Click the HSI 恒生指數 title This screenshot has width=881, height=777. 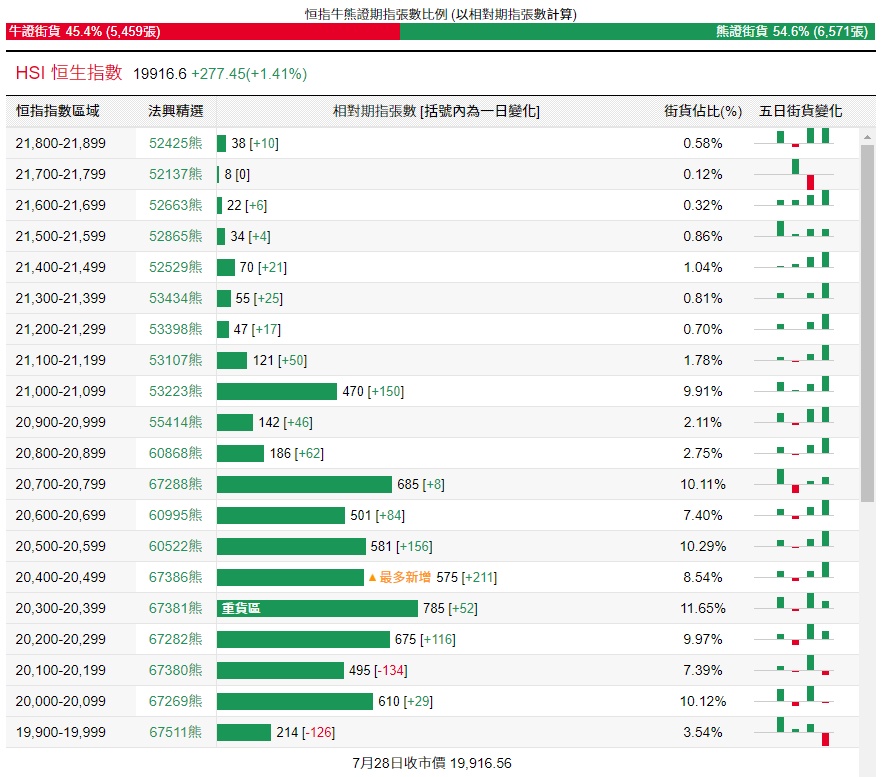(69, 73)
